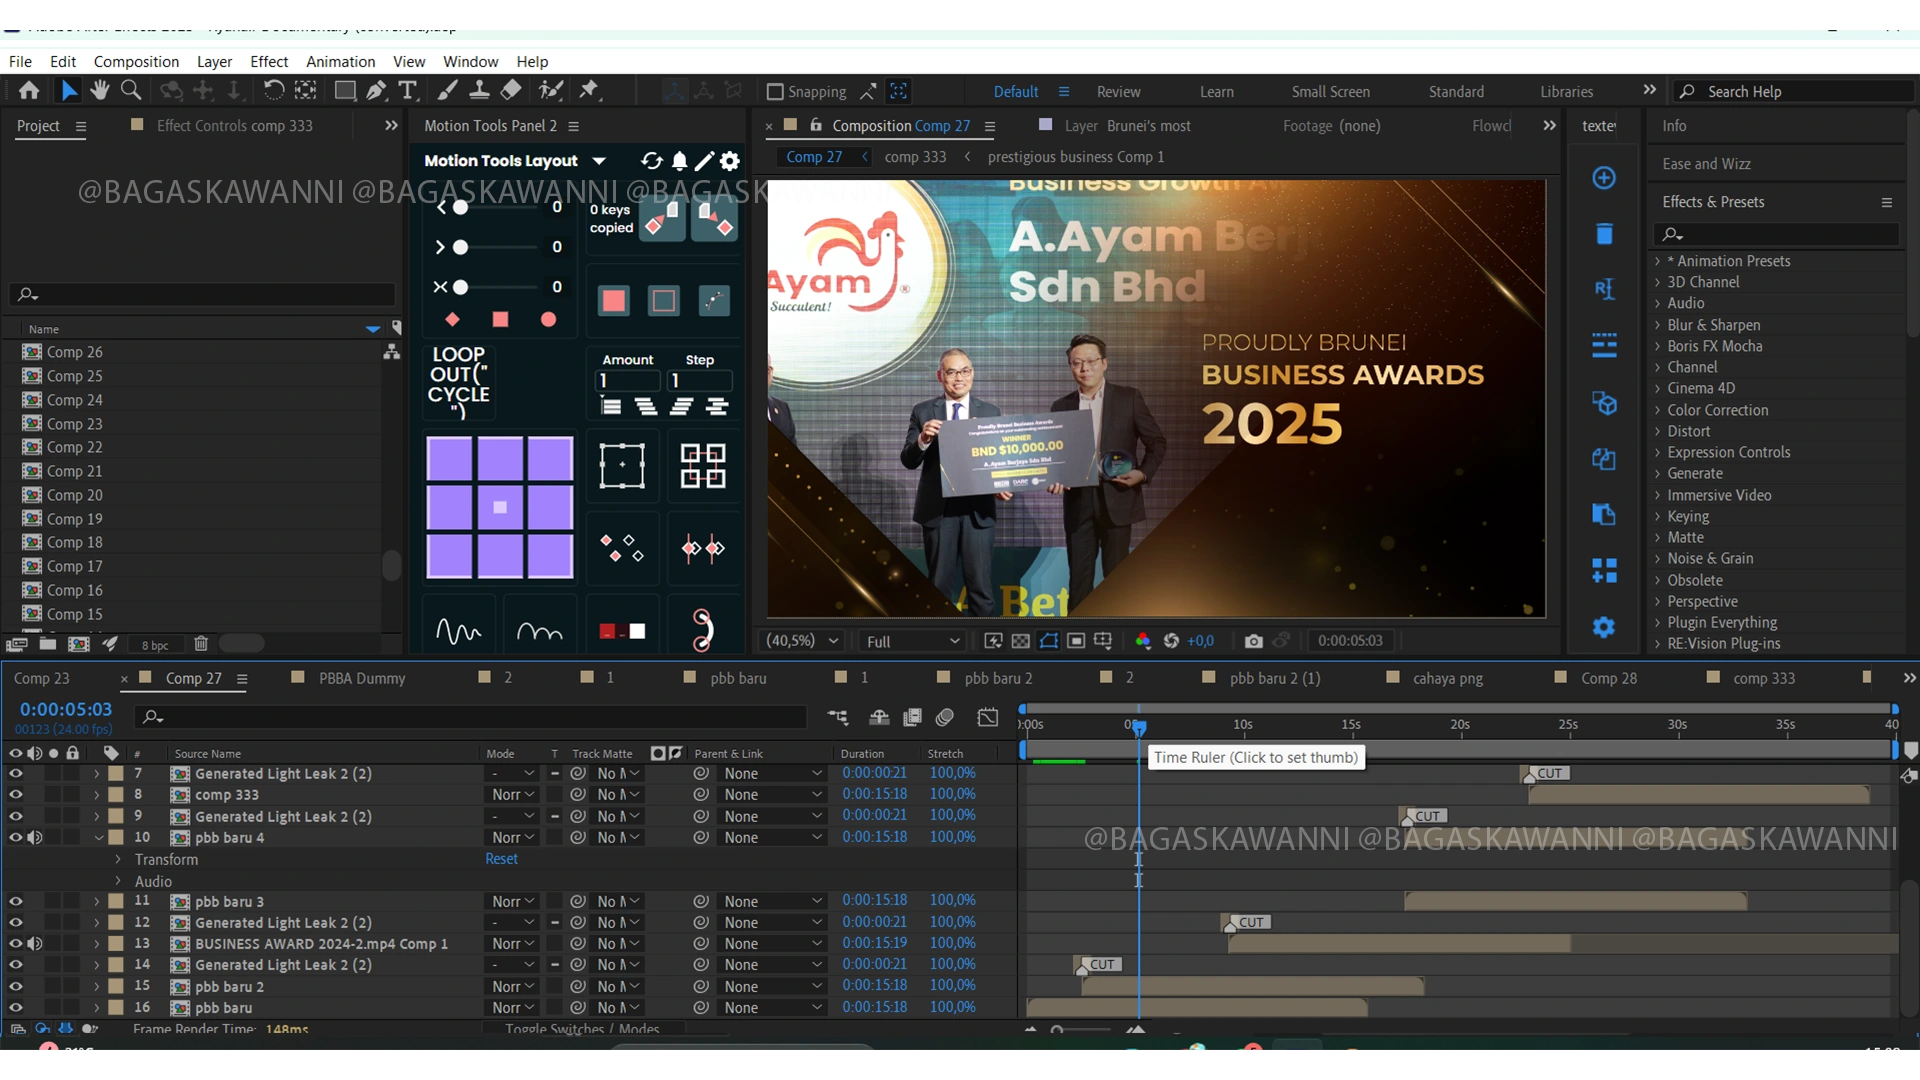This screenshot has height=1080, width=1920.
Task: Reset the Transform properties
Action: 501,859
